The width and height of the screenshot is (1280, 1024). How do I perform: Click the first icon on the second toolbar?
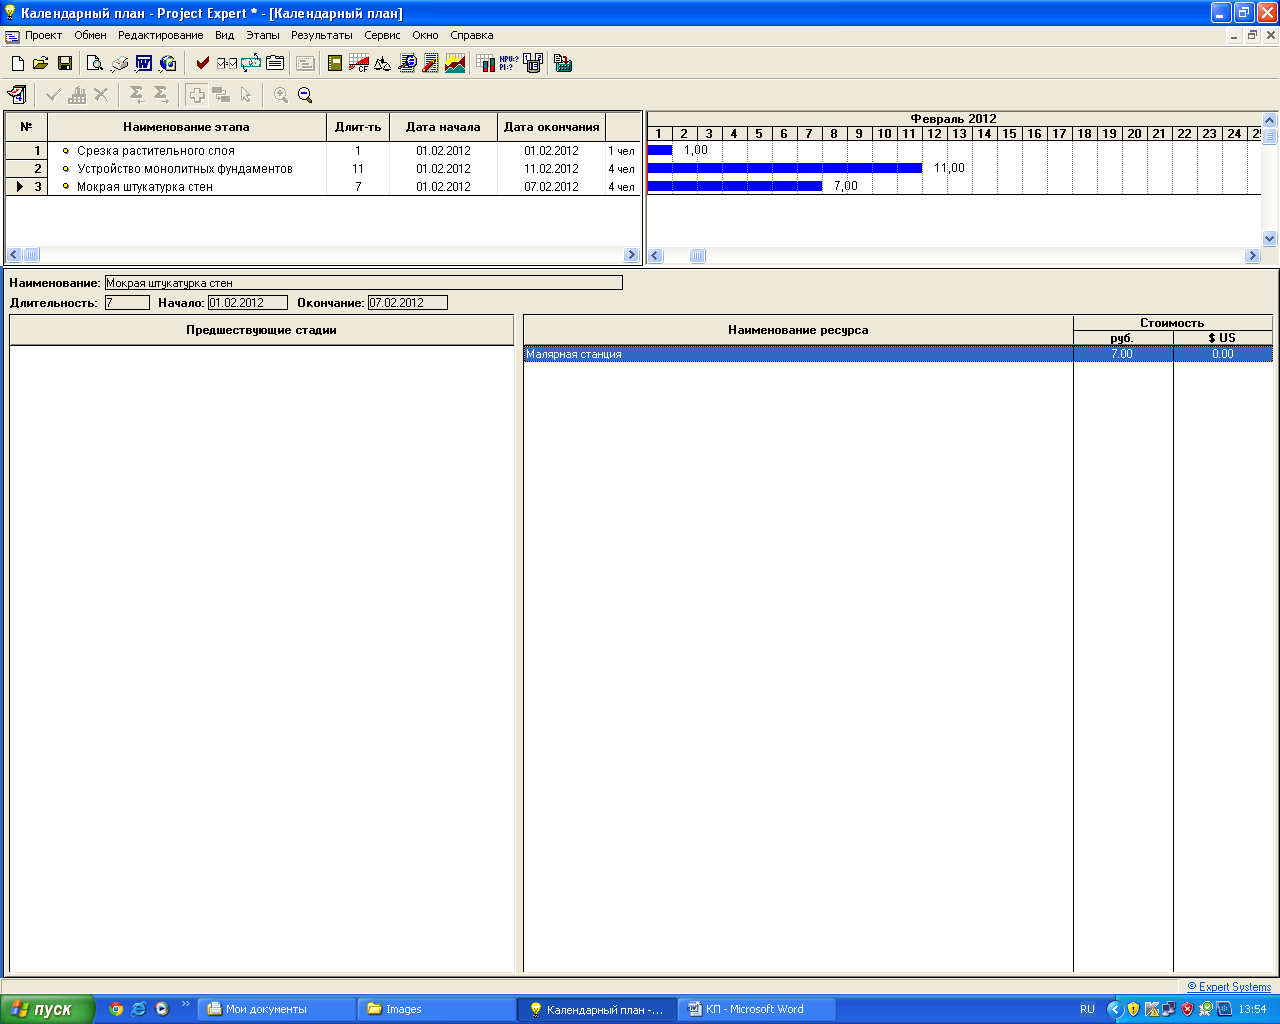click(x=17, y=95)
